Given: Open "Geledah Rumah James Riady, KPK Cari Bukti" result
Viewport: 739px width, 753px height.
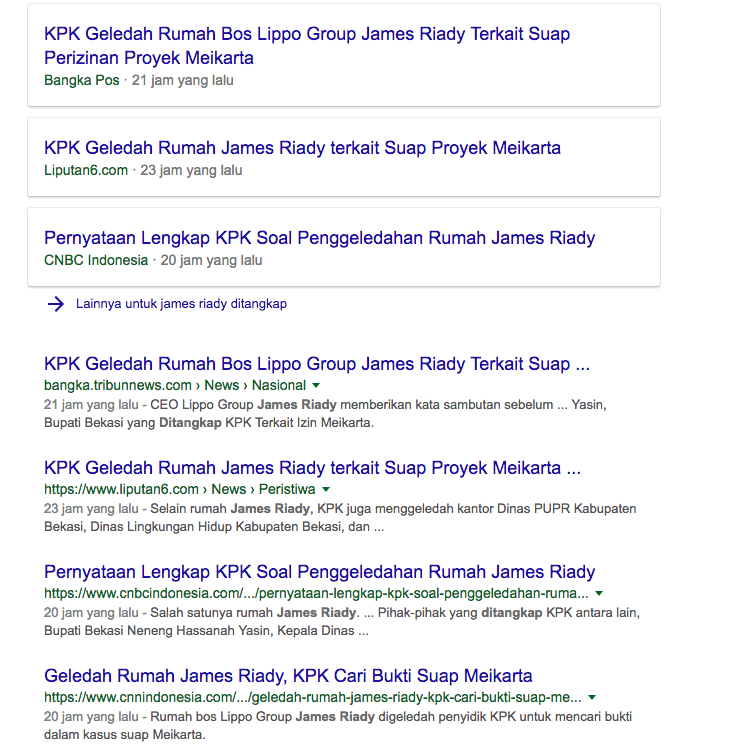Looking at the screenshot, I should [288, 676].
